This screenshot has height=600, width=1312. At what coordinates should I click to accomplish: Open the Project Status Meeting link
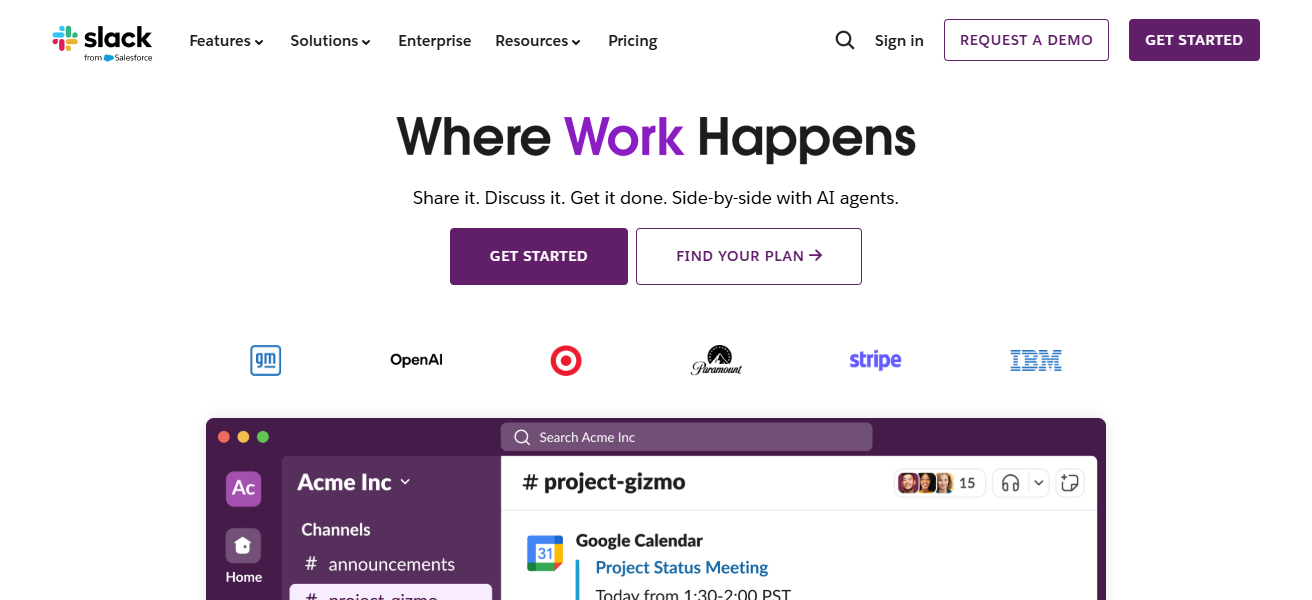tap(681, 567)
